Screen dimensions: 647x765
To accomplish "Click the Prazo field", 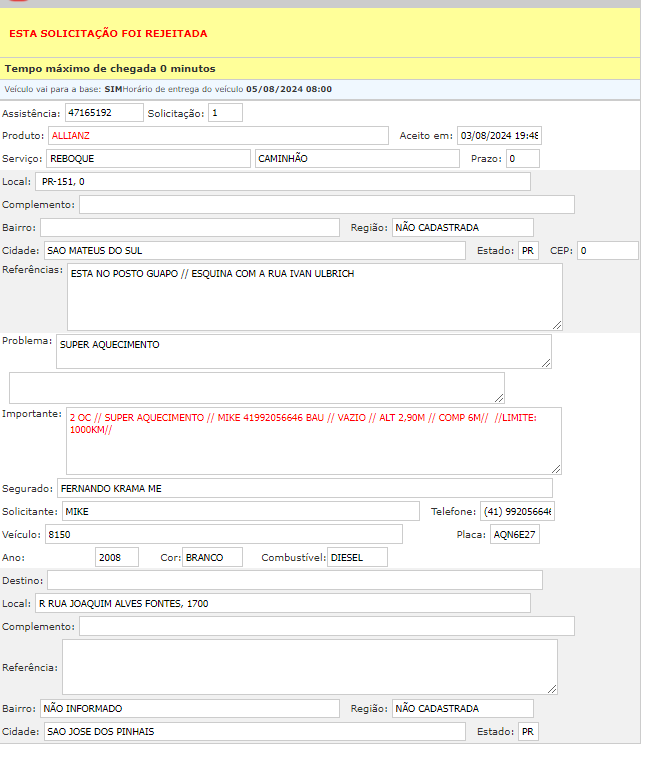I will 522,158.
